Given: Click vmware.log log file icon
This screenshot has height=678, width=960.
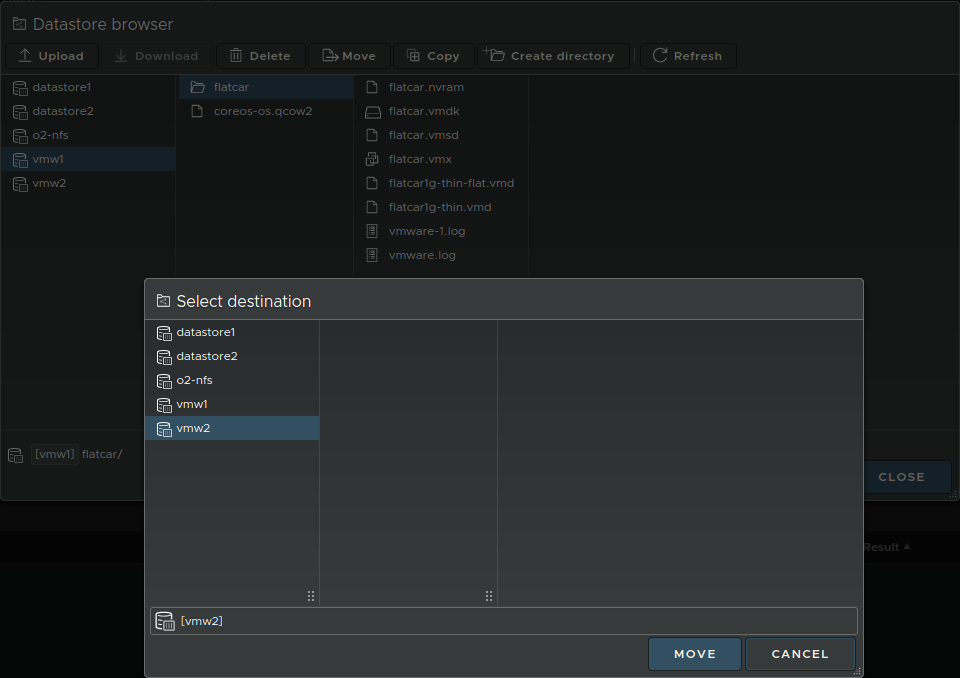Looking at the screenshot, I should point(372,255).
